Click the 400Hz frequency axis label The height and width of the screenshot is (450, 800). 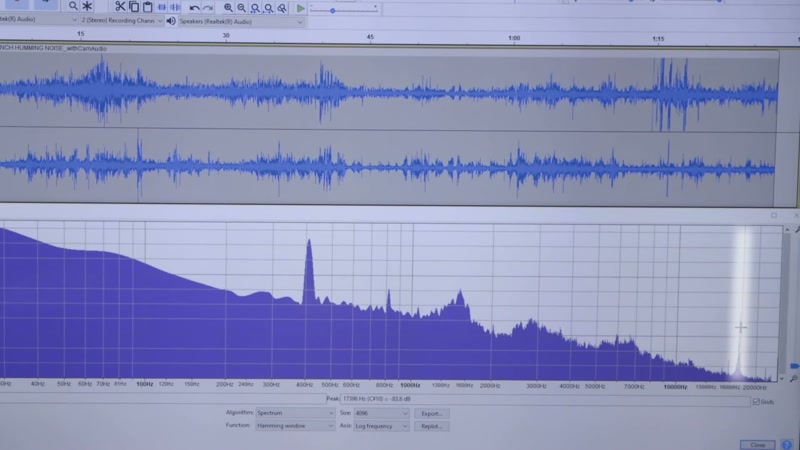click(x=305, y=385)
